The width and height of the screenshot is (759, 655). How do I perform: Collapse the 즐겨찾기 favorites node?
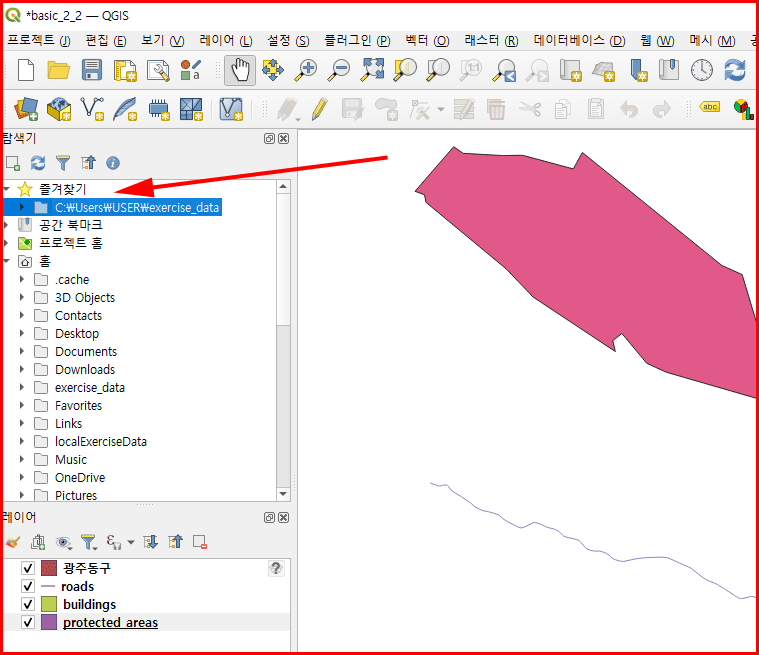[x=7, y=189]
